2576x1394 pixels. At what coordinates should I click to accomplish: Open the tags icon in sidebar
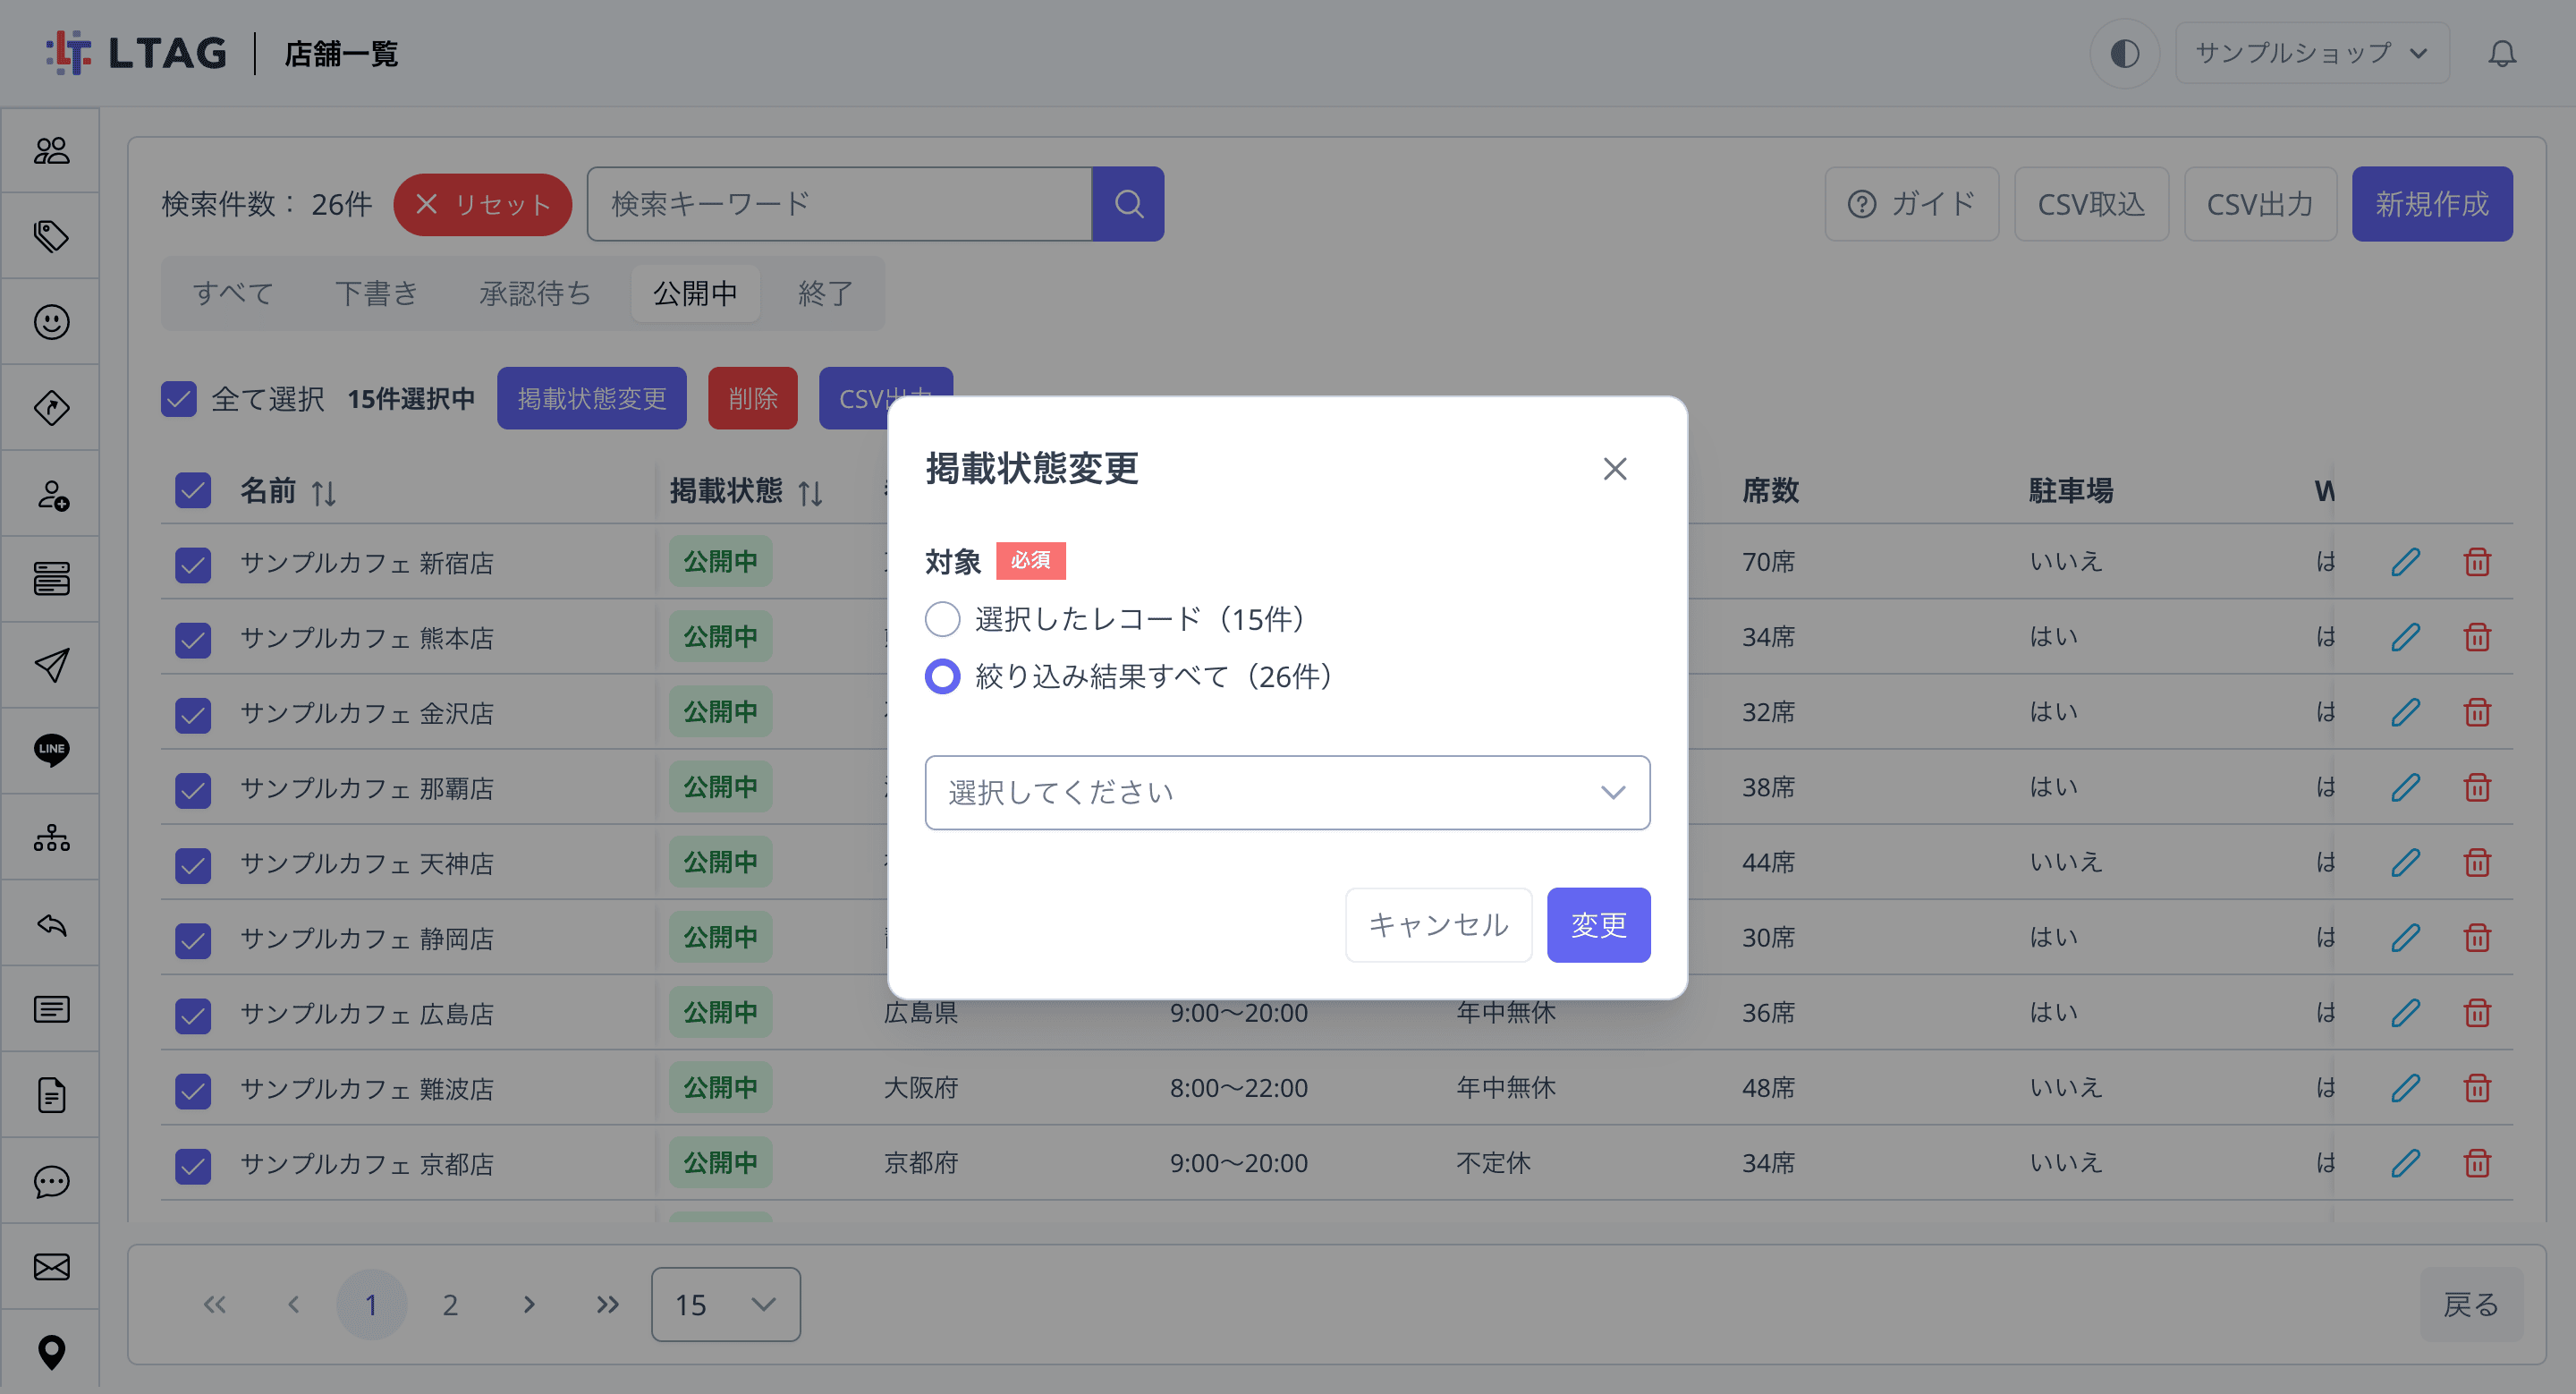(x=51, y=236)
